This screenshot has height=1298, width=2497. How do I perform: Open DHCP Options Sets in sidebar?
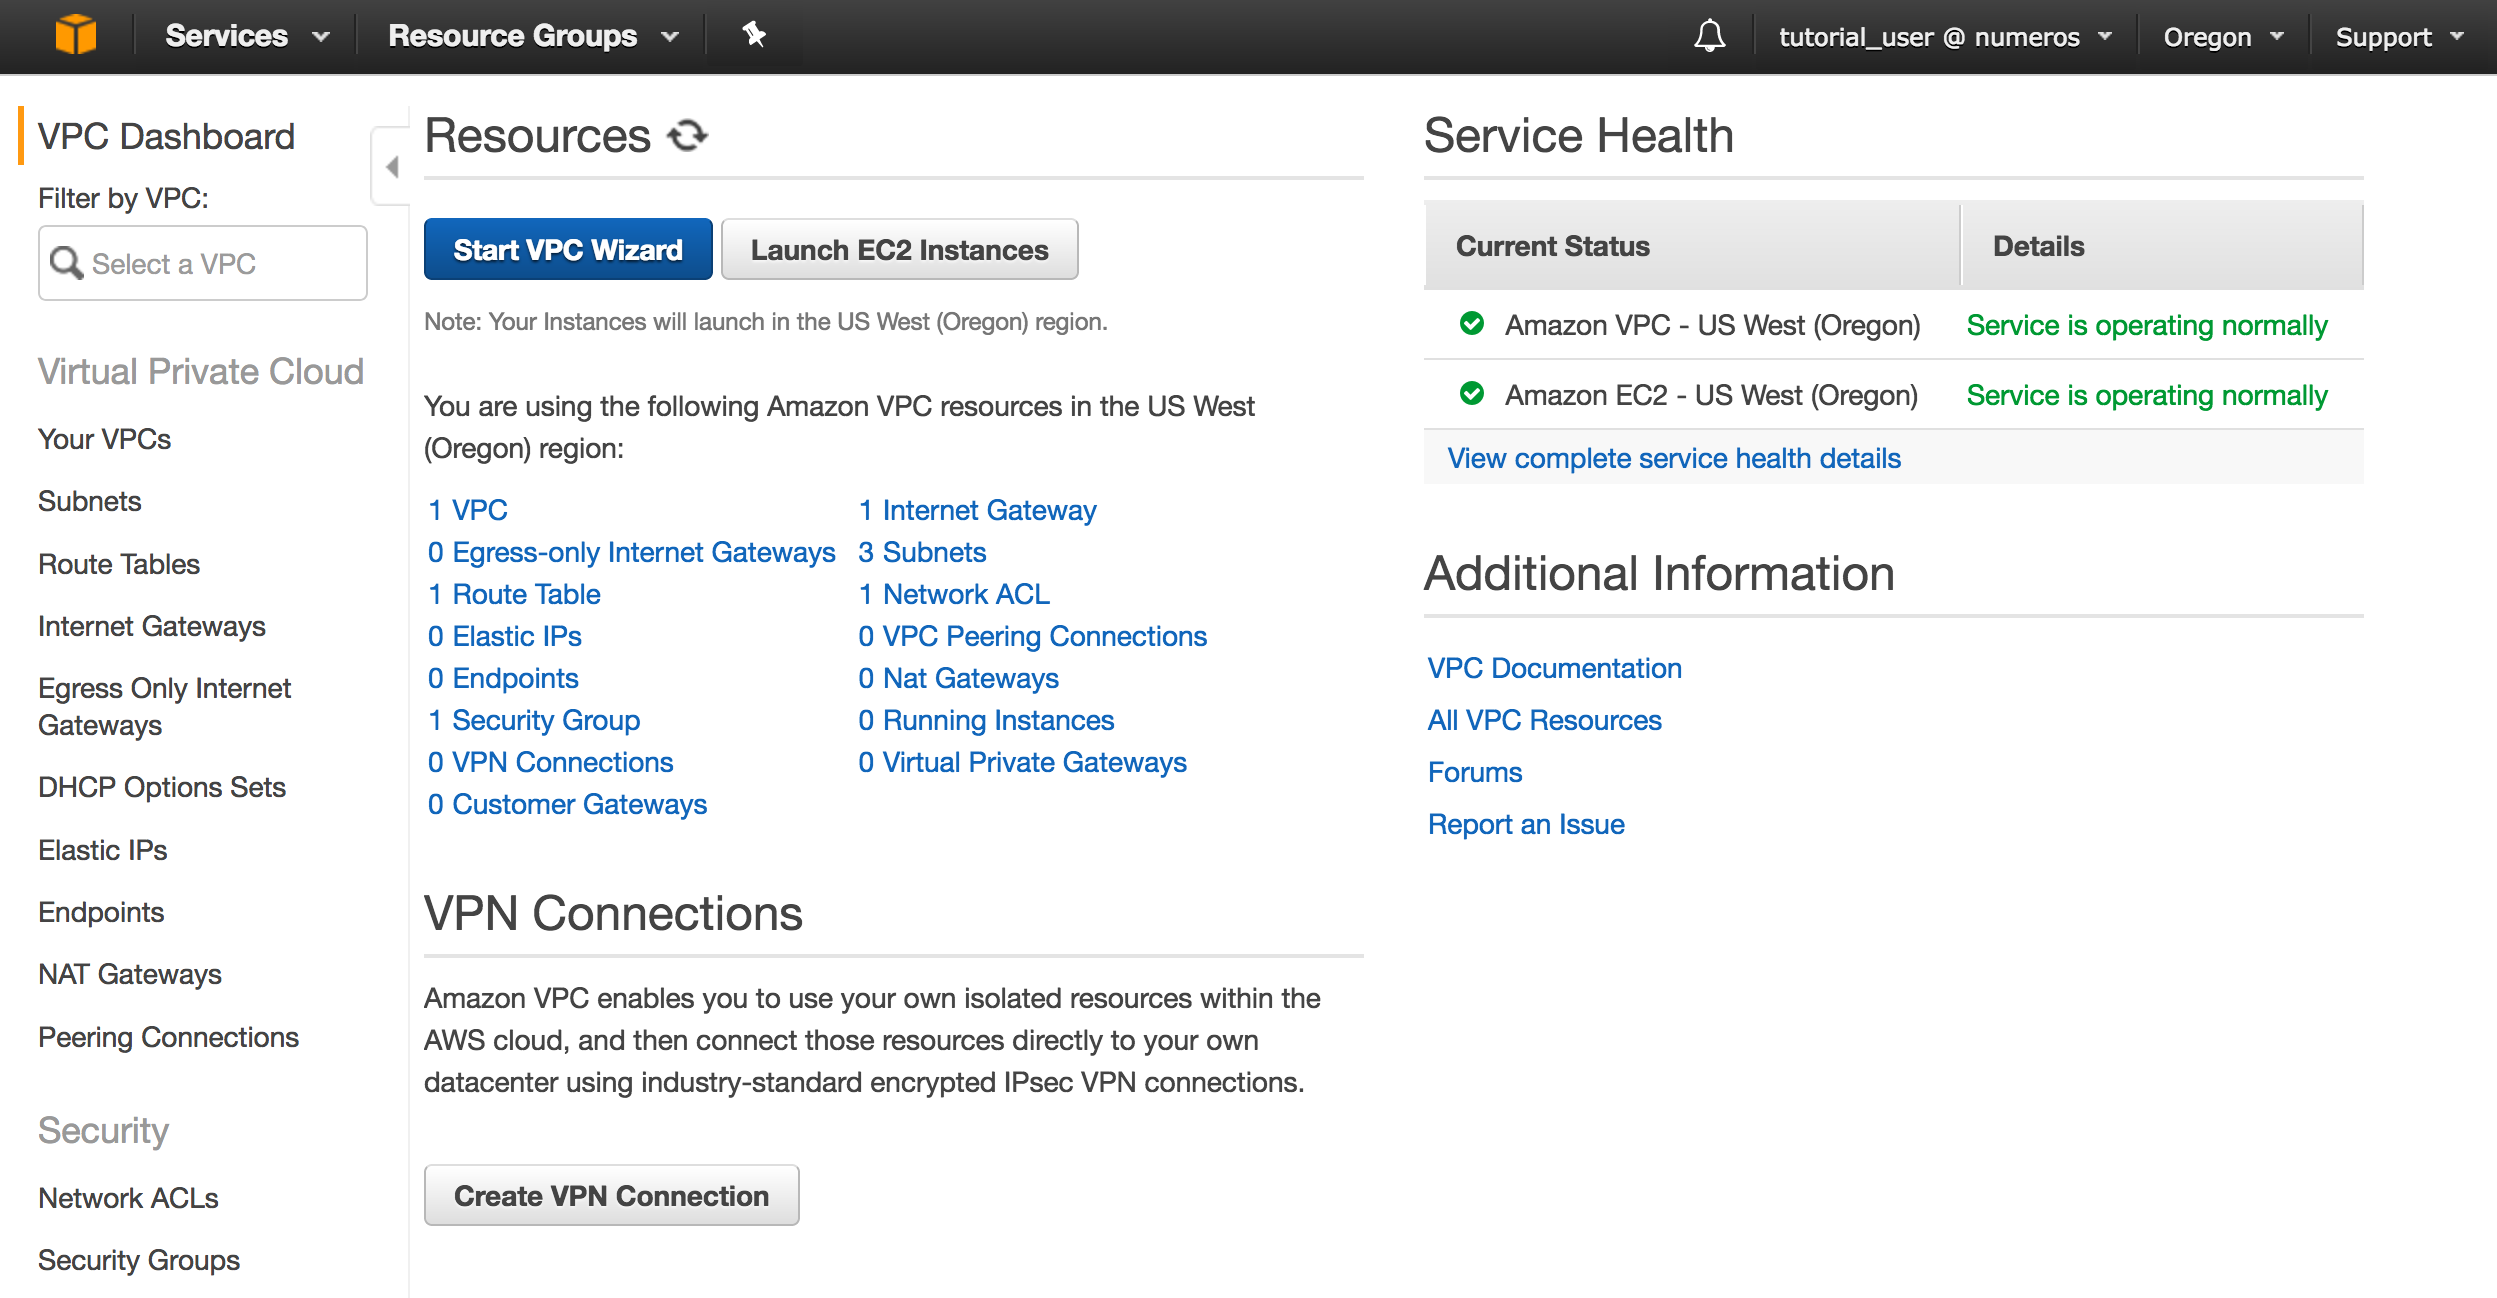(162, 787)
